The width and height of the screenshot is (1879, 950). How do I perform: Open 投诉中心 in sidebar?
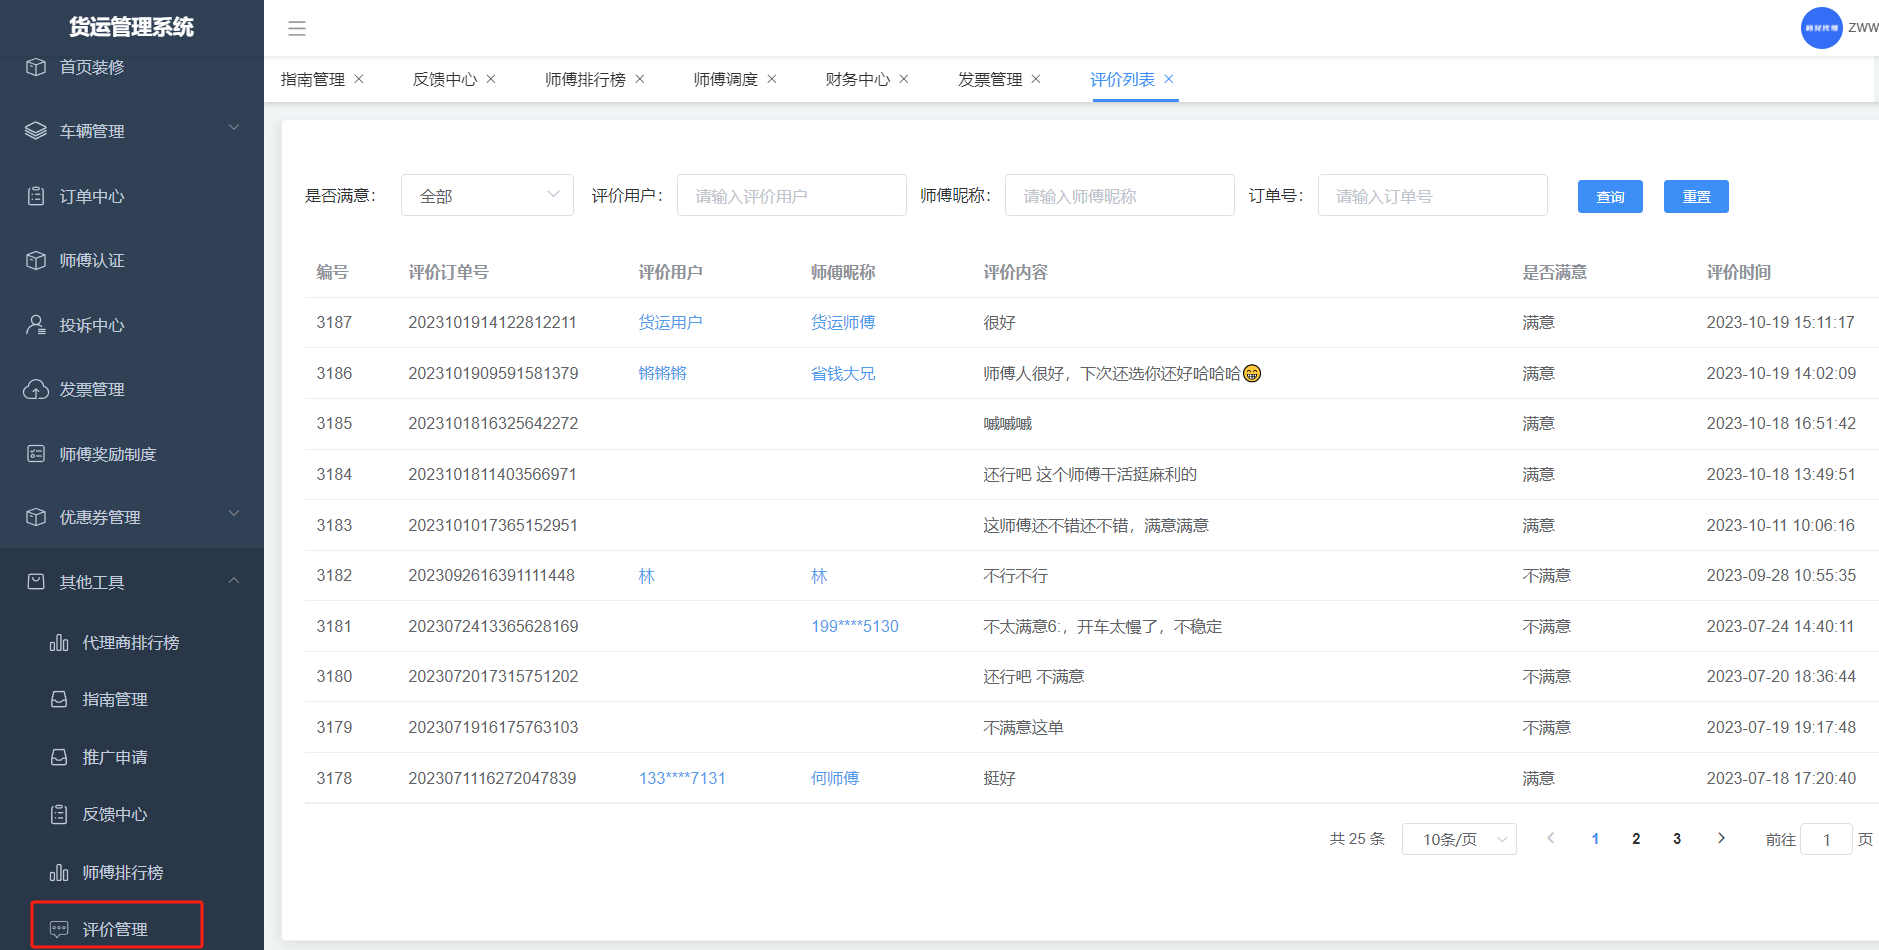tap(92, 325)
